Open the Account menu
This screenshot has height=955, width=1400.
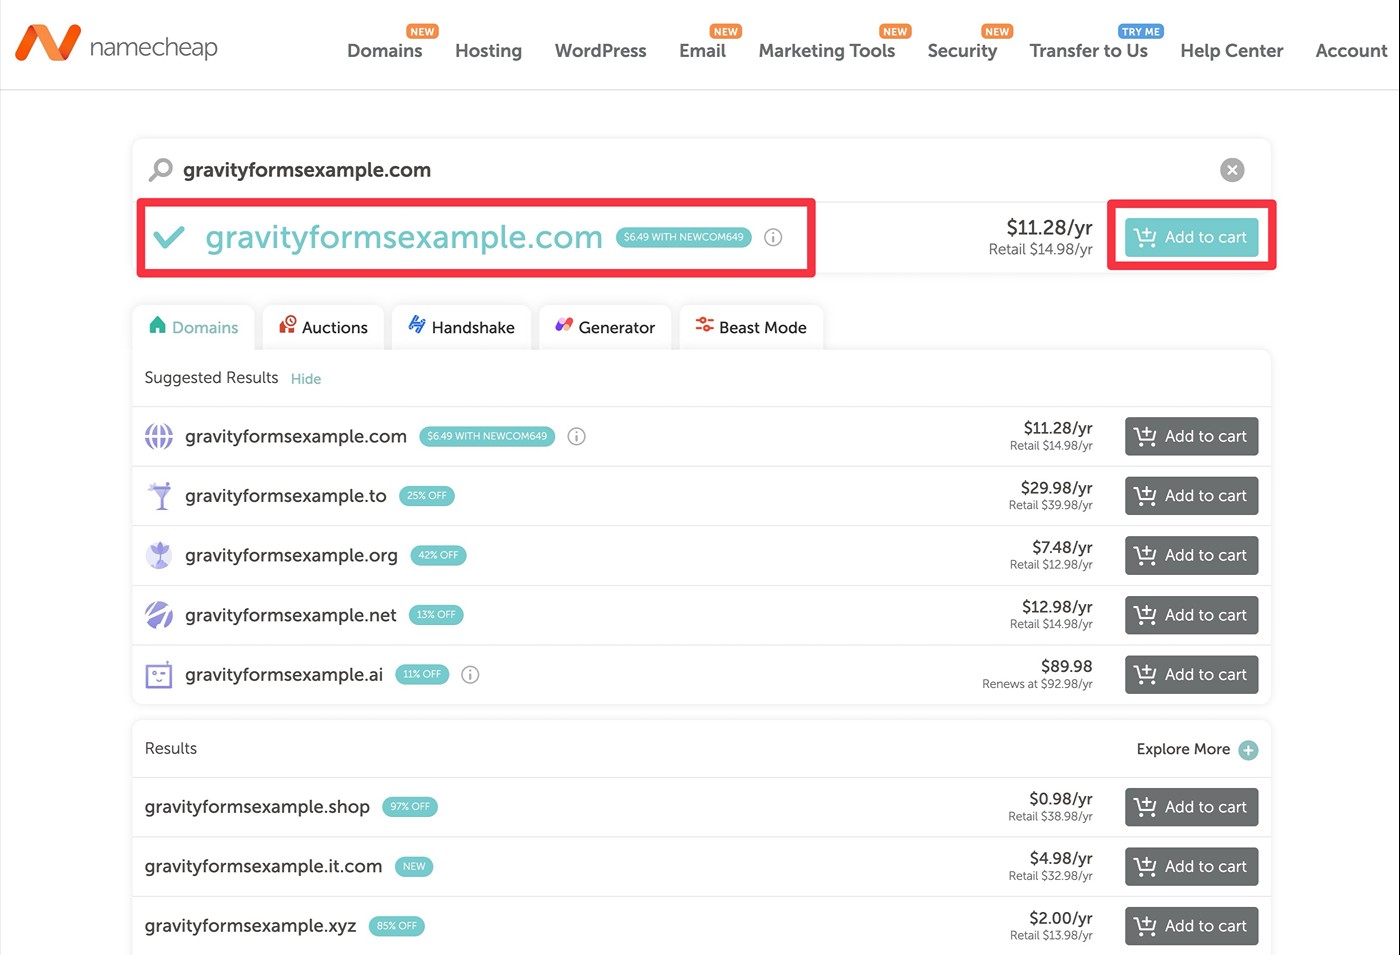click(x=1351, y=50)
